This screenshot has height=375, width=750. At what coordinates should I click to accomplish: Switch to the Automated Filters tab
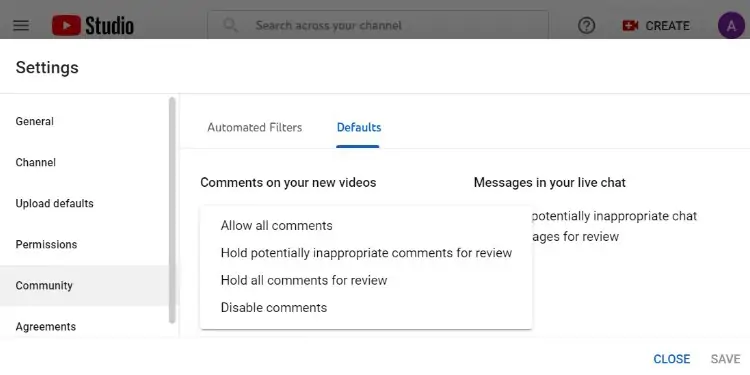pos(254,128)
